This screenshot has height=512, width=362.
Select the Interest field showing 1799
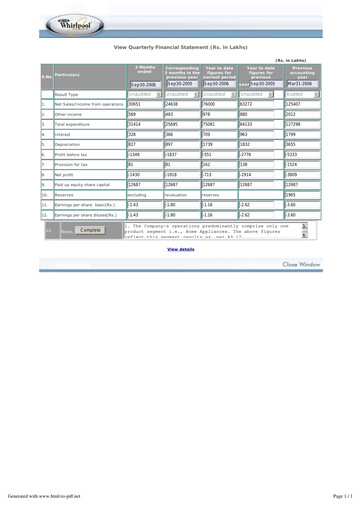303,134
